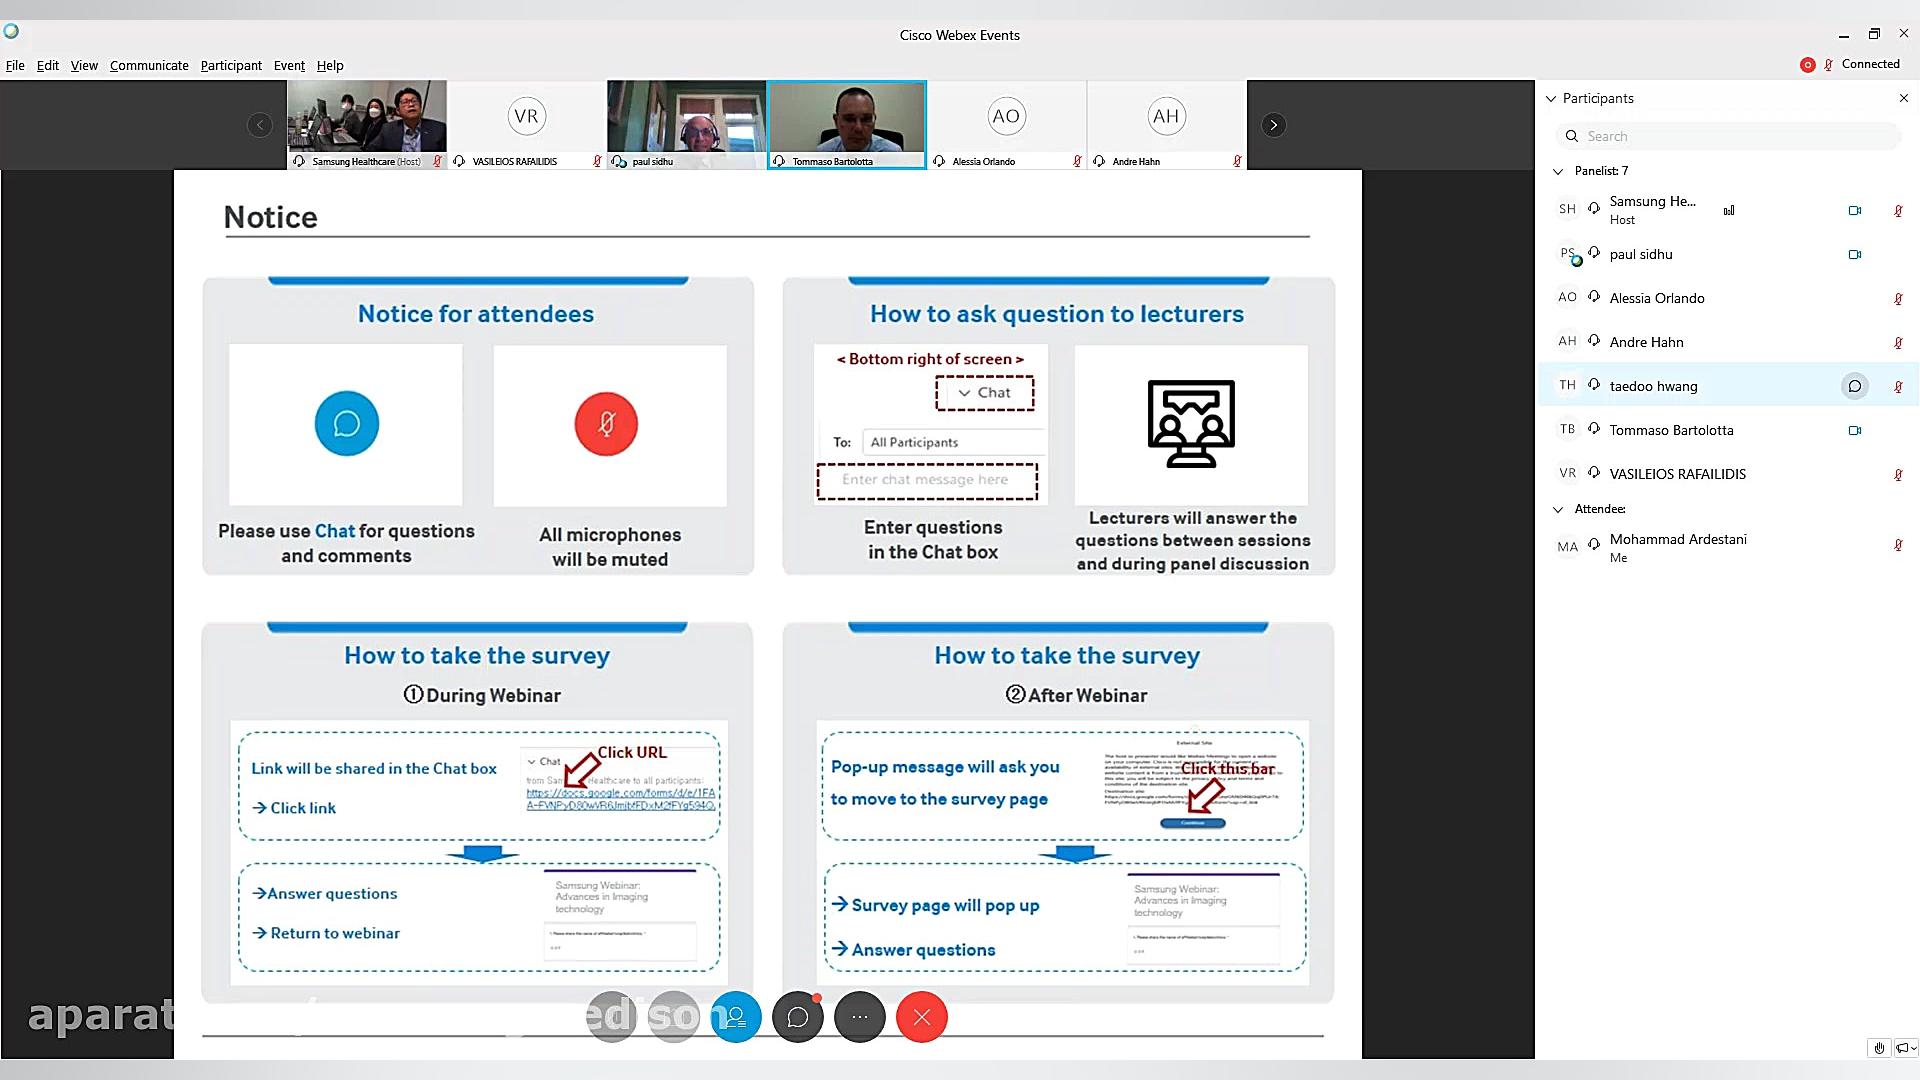The image size is (1920, 1080).
Task: Select VASILEIOS RAFAILIDIS VR video tile
Action: pyautogui.click(x=527, y=125)
